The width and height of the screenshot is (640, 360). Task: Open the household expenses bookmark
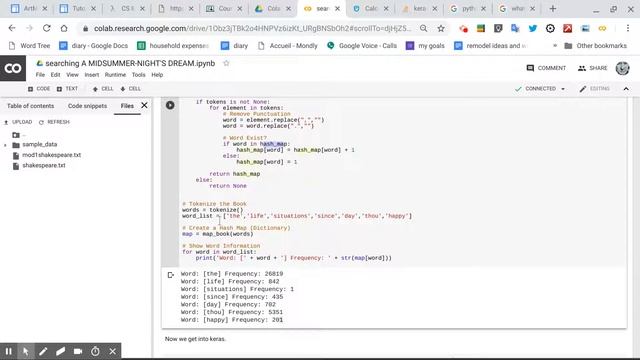click(x=173, y=46)
